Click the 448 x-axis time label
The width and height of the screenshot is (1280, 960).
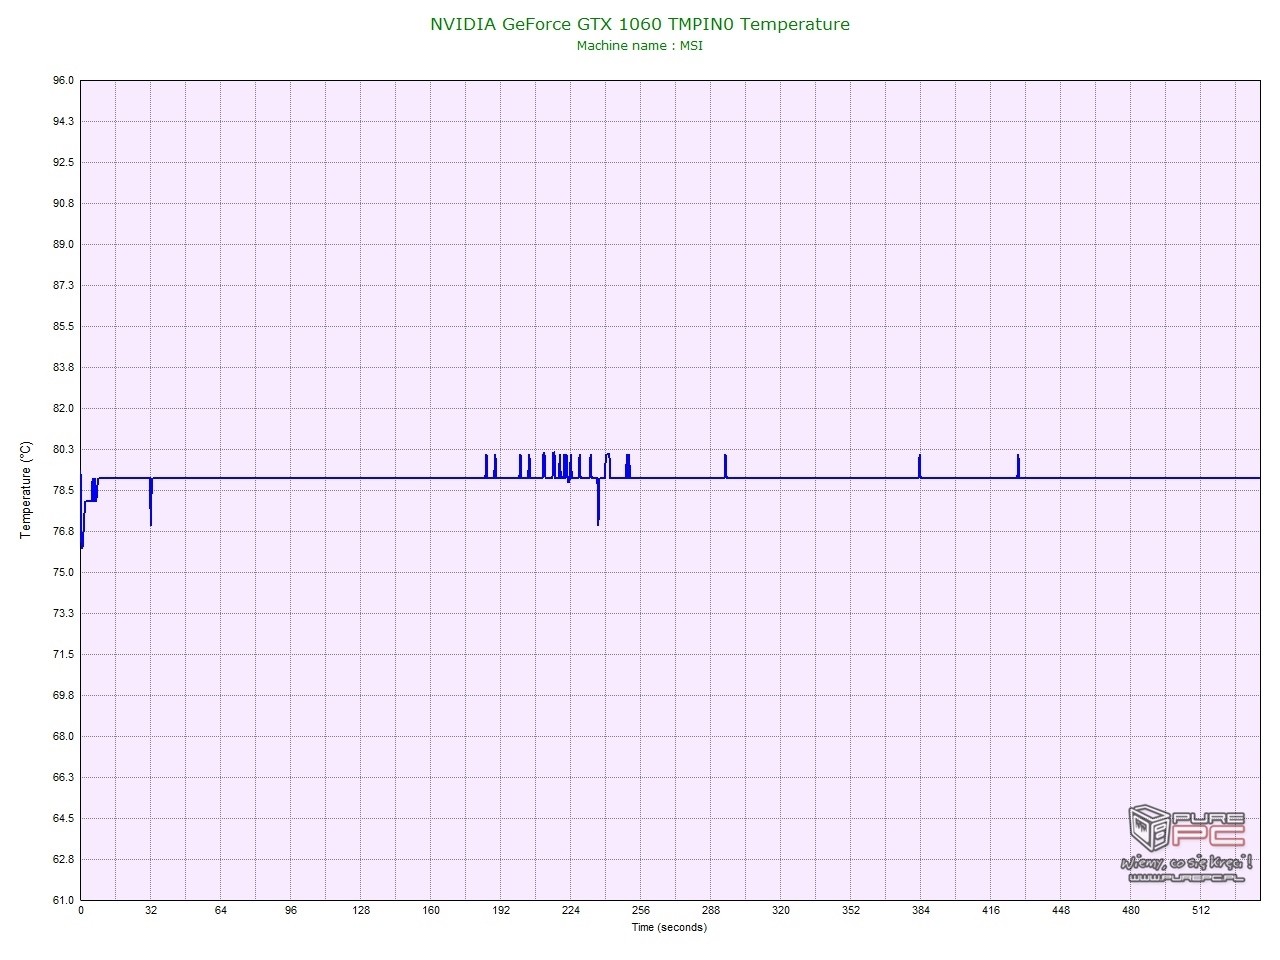pyautogui.click(x=1061, y=910)
